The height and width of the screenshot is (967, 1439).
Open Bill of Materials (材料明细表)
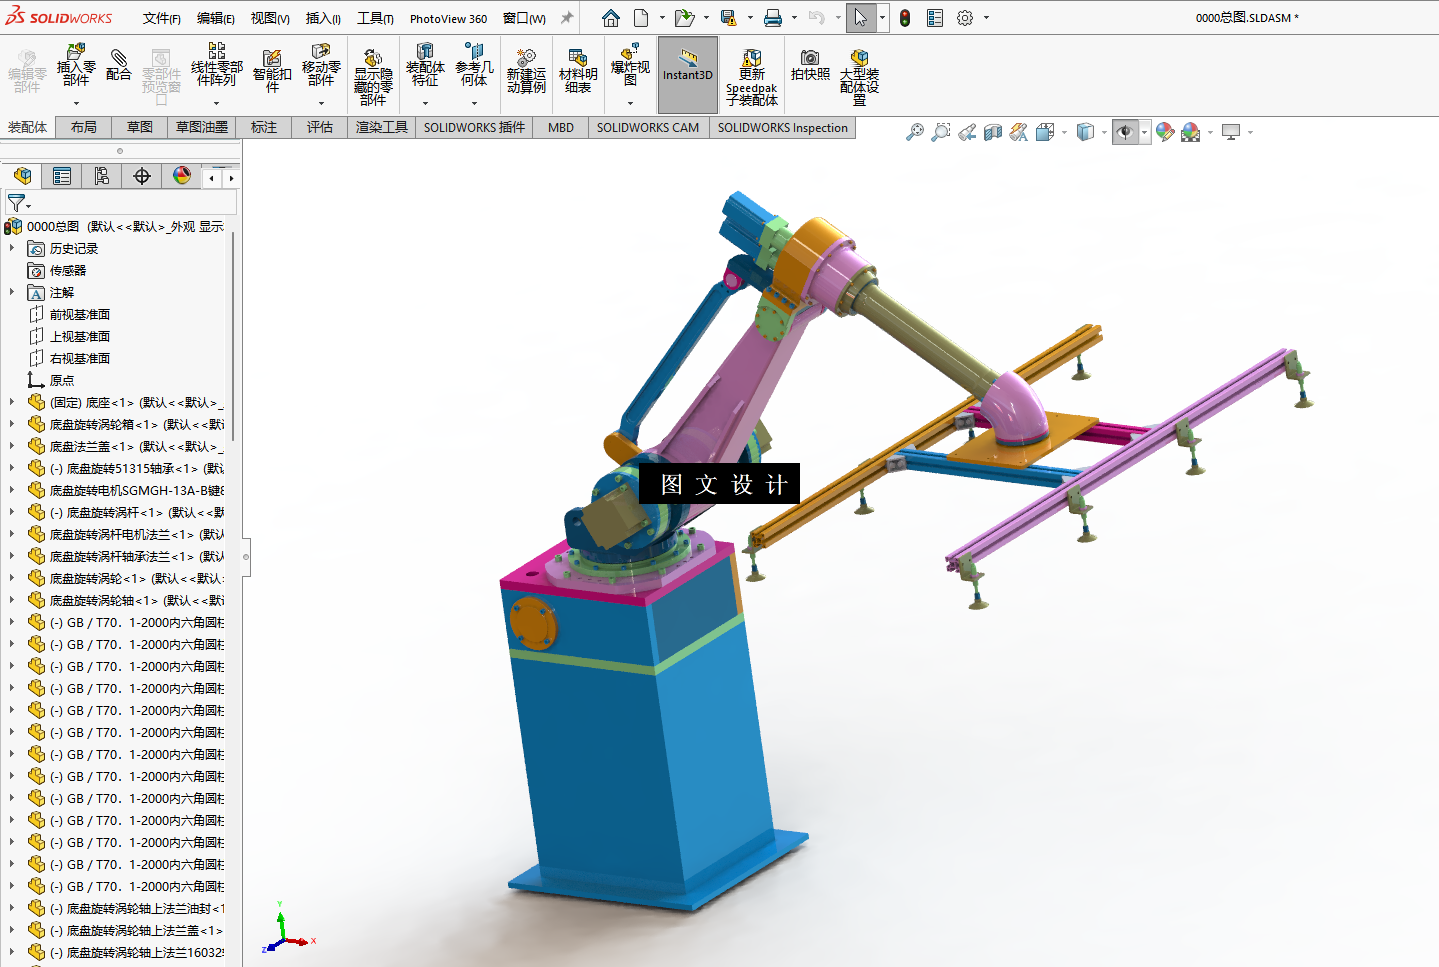point(578,70)
